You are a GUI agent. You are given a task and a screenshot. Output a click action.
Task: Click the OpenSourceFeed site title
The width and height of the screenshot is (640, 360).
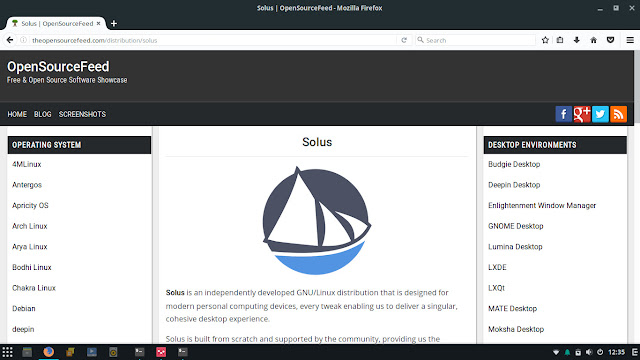coord(58,67)
